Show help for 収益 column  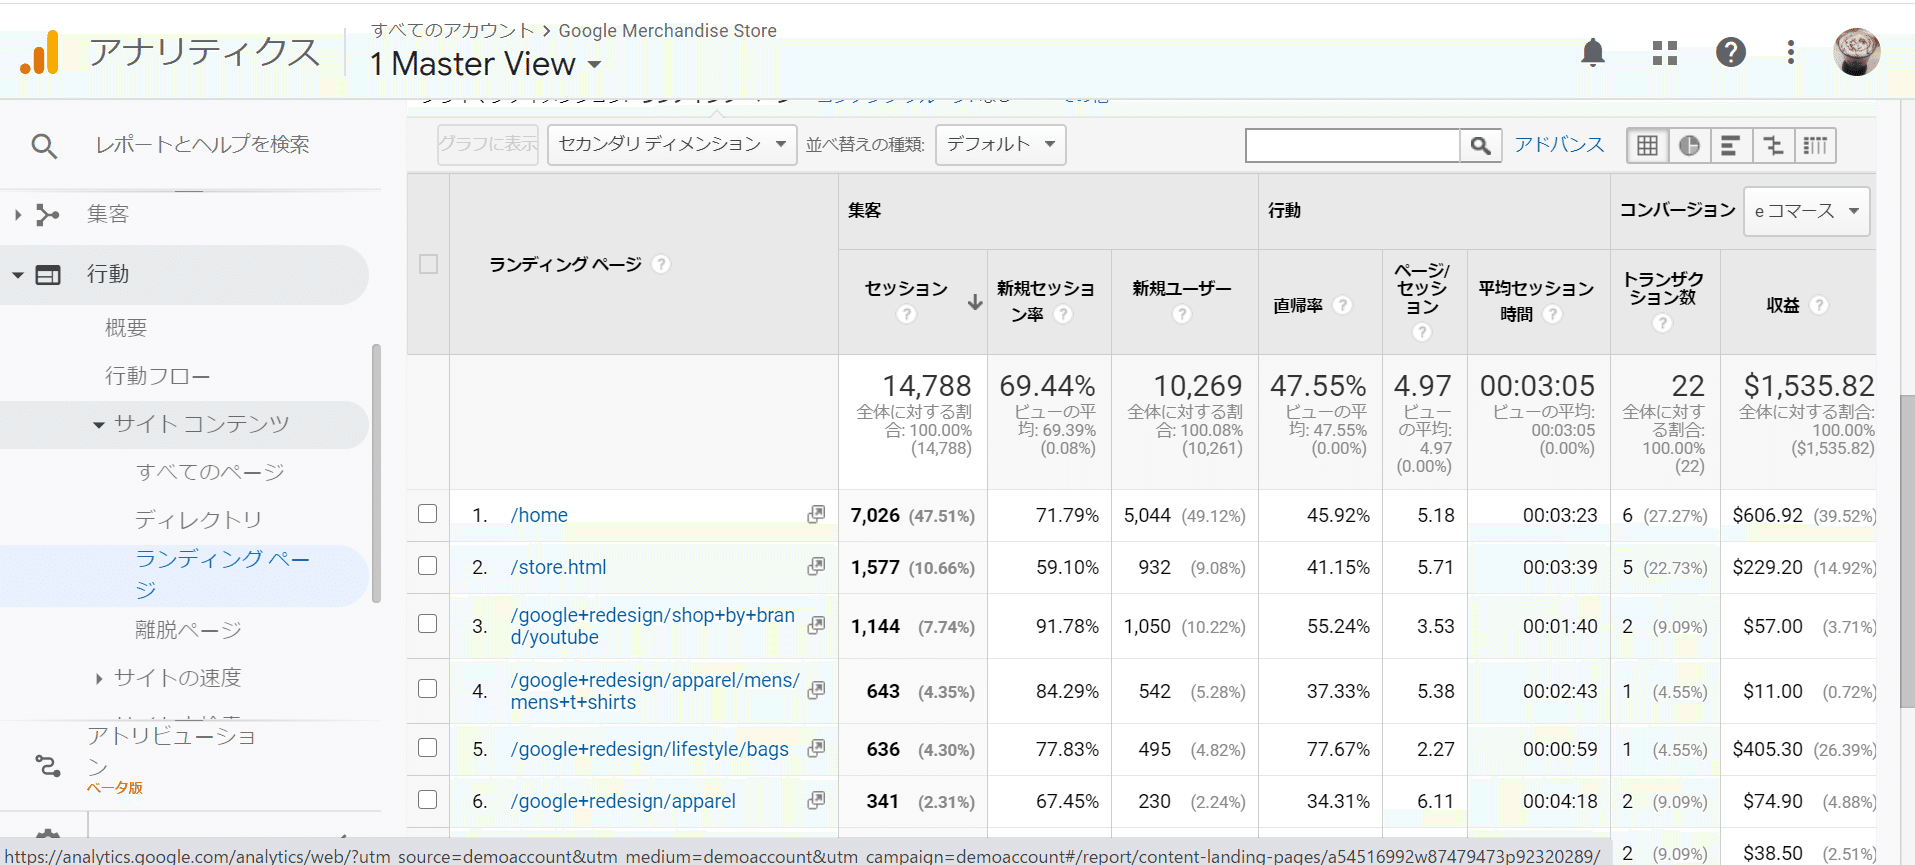pos(1819,305)
